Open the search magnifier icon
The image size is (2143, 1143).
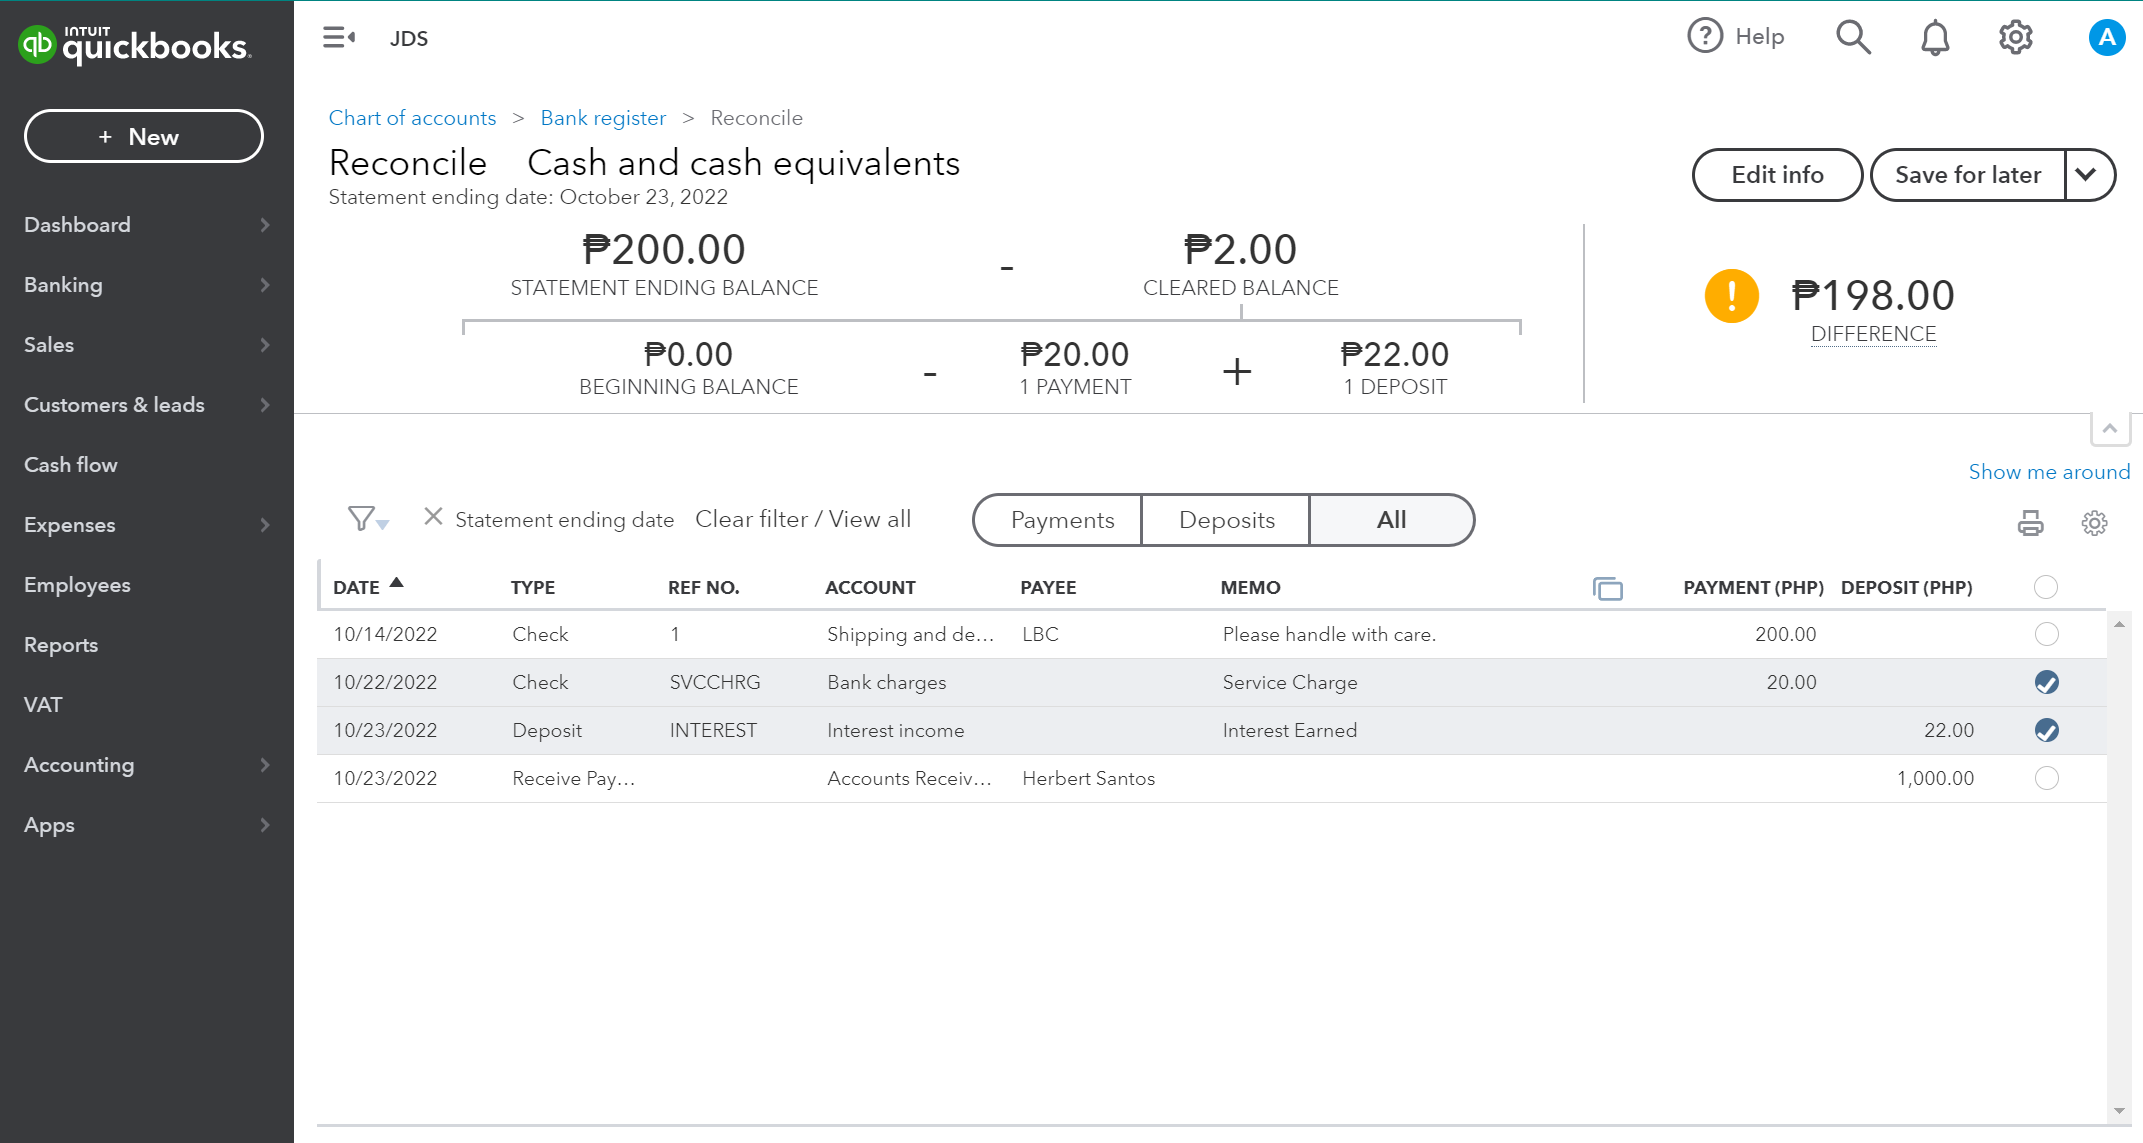(x=1852, y=37)
